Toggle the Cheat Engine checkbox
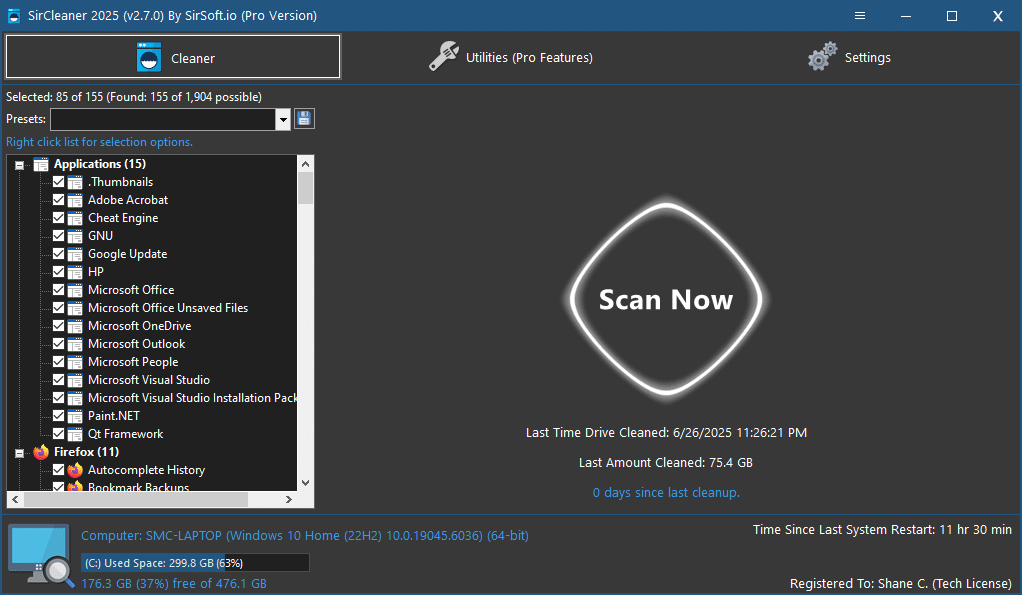Image resolution: width=1022 pixels, height=595 pixels. [x=59, y=218]
